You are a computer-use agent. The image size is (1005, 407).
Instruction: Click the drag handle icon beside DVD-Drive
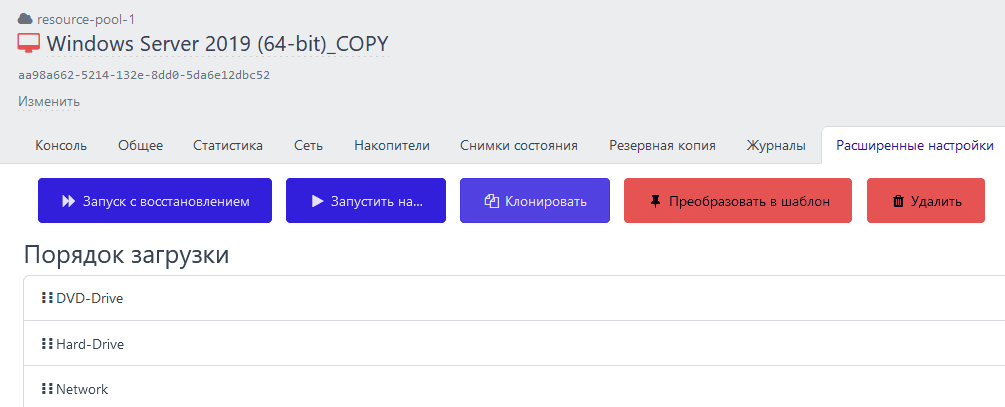click(x=46, y=298)
